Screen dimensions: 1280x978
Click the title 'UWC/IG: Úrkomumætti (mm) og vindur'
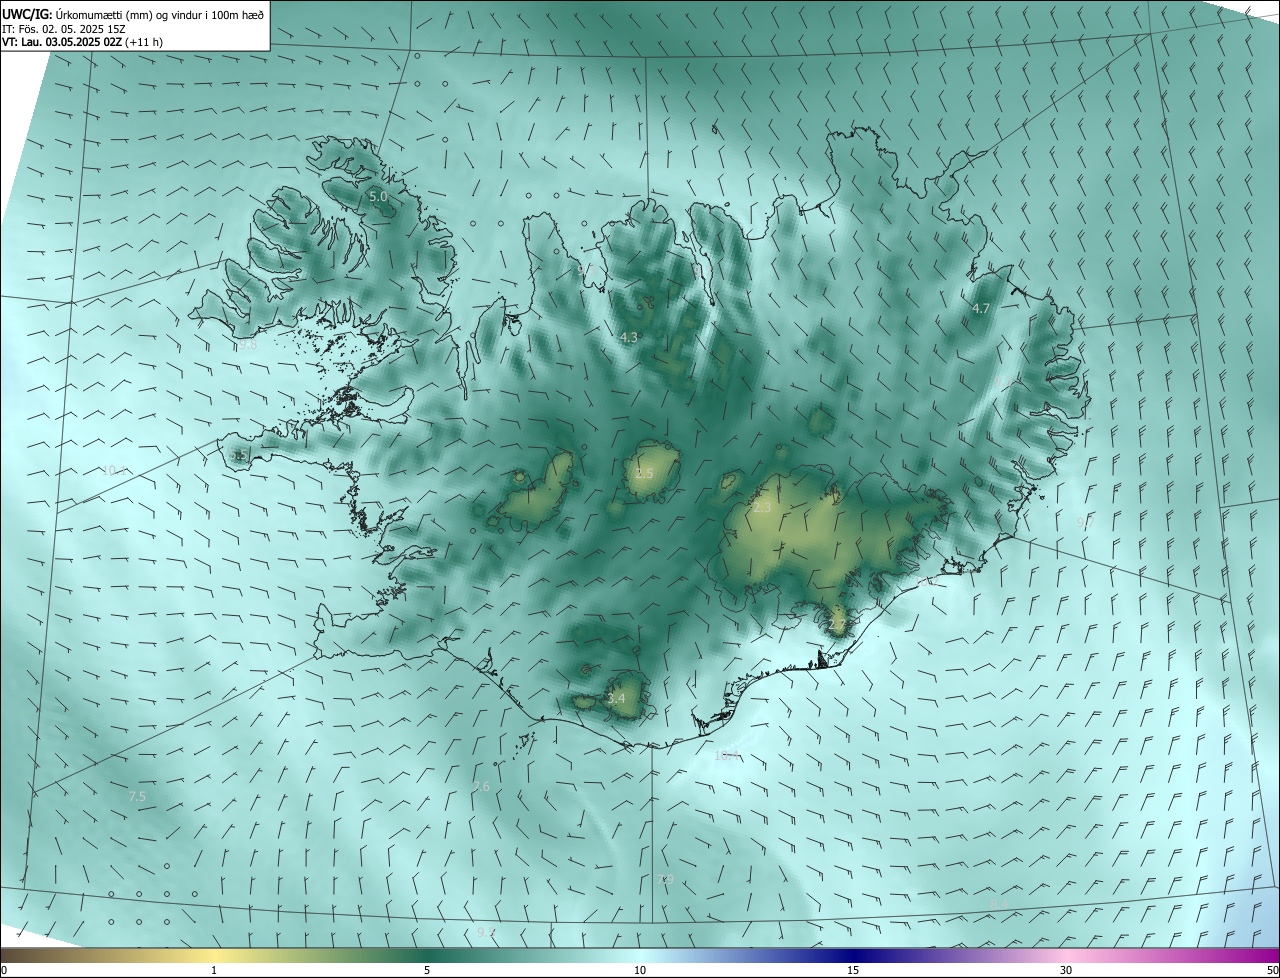pos(133,14)
